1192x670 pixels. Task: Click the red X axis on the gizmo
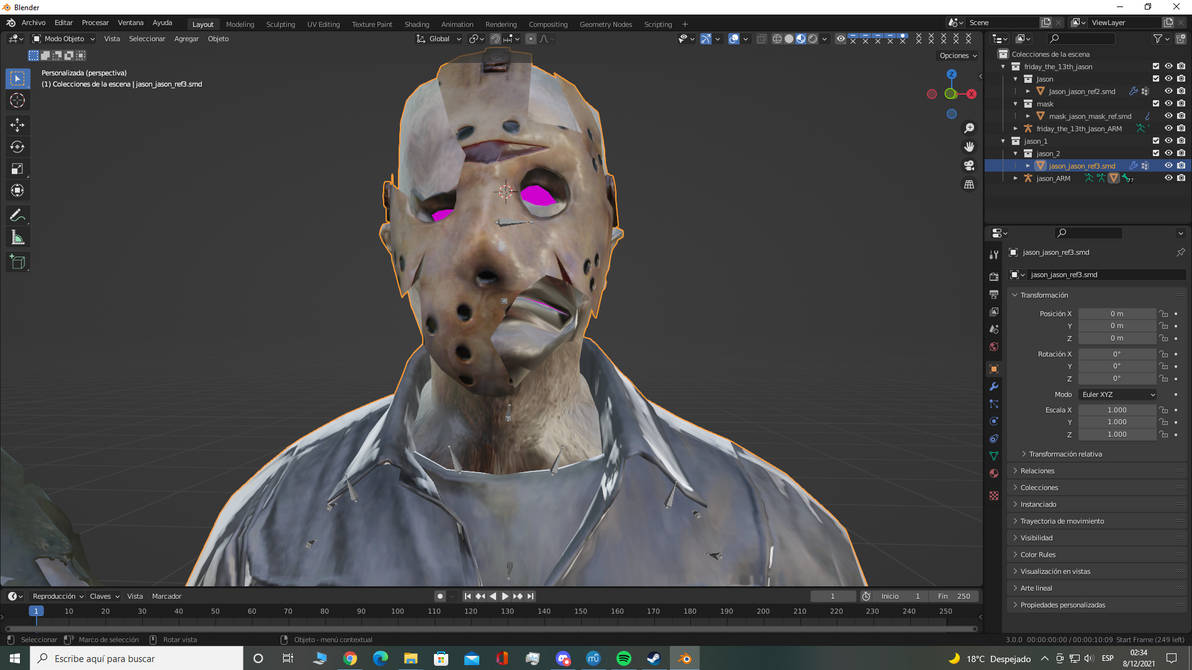tap(971, 94)
